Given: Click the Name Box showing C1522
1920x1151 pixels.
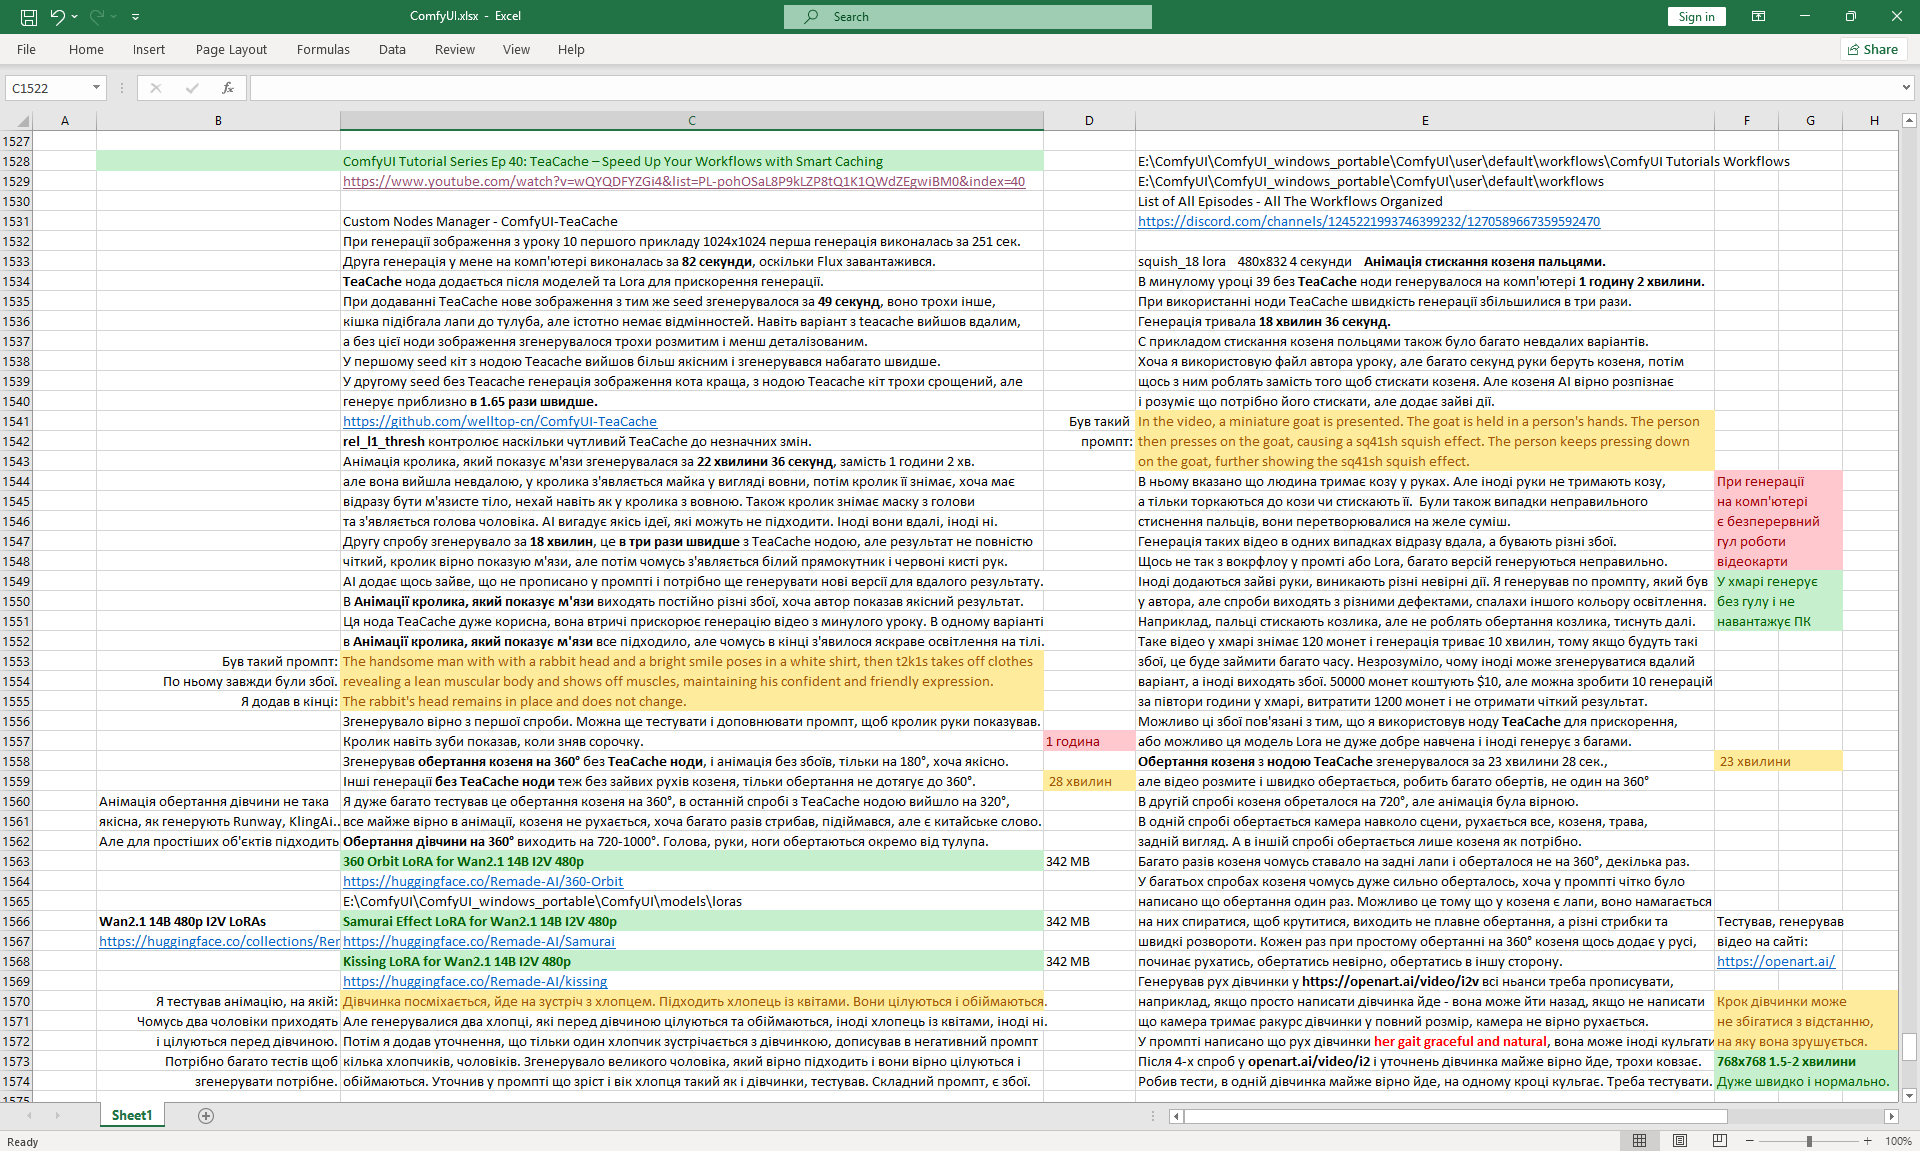Looking at the screenshot, I should (48, 88).
